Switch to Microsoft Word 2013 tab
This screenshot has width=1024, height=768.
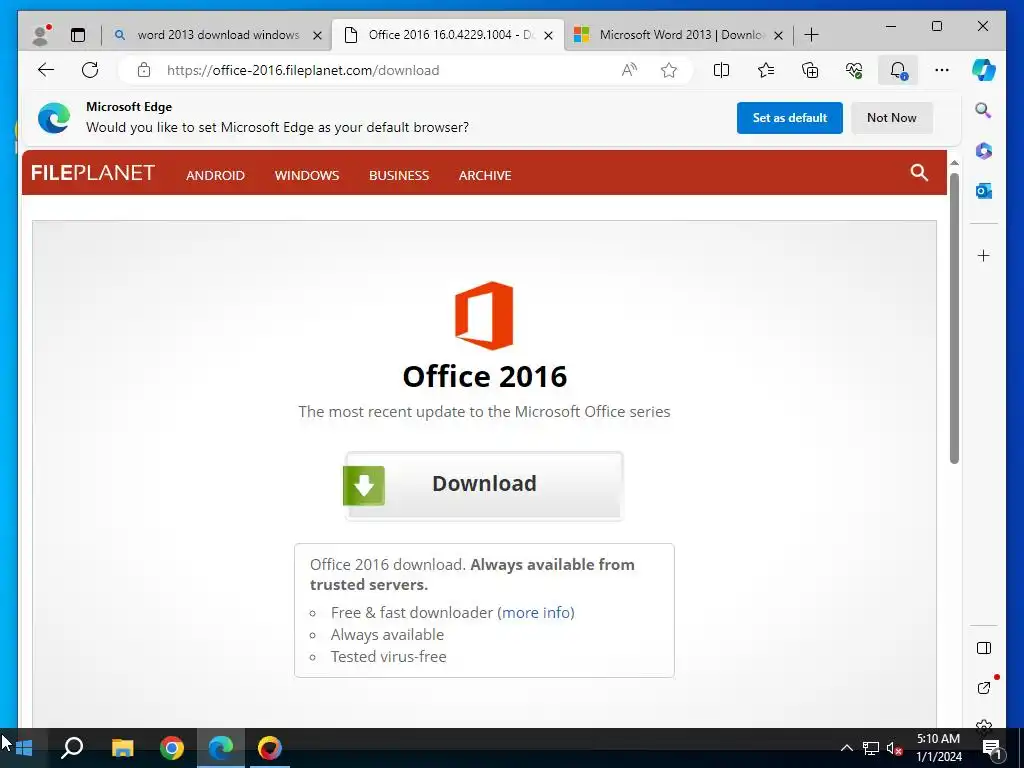click(680, 35)
